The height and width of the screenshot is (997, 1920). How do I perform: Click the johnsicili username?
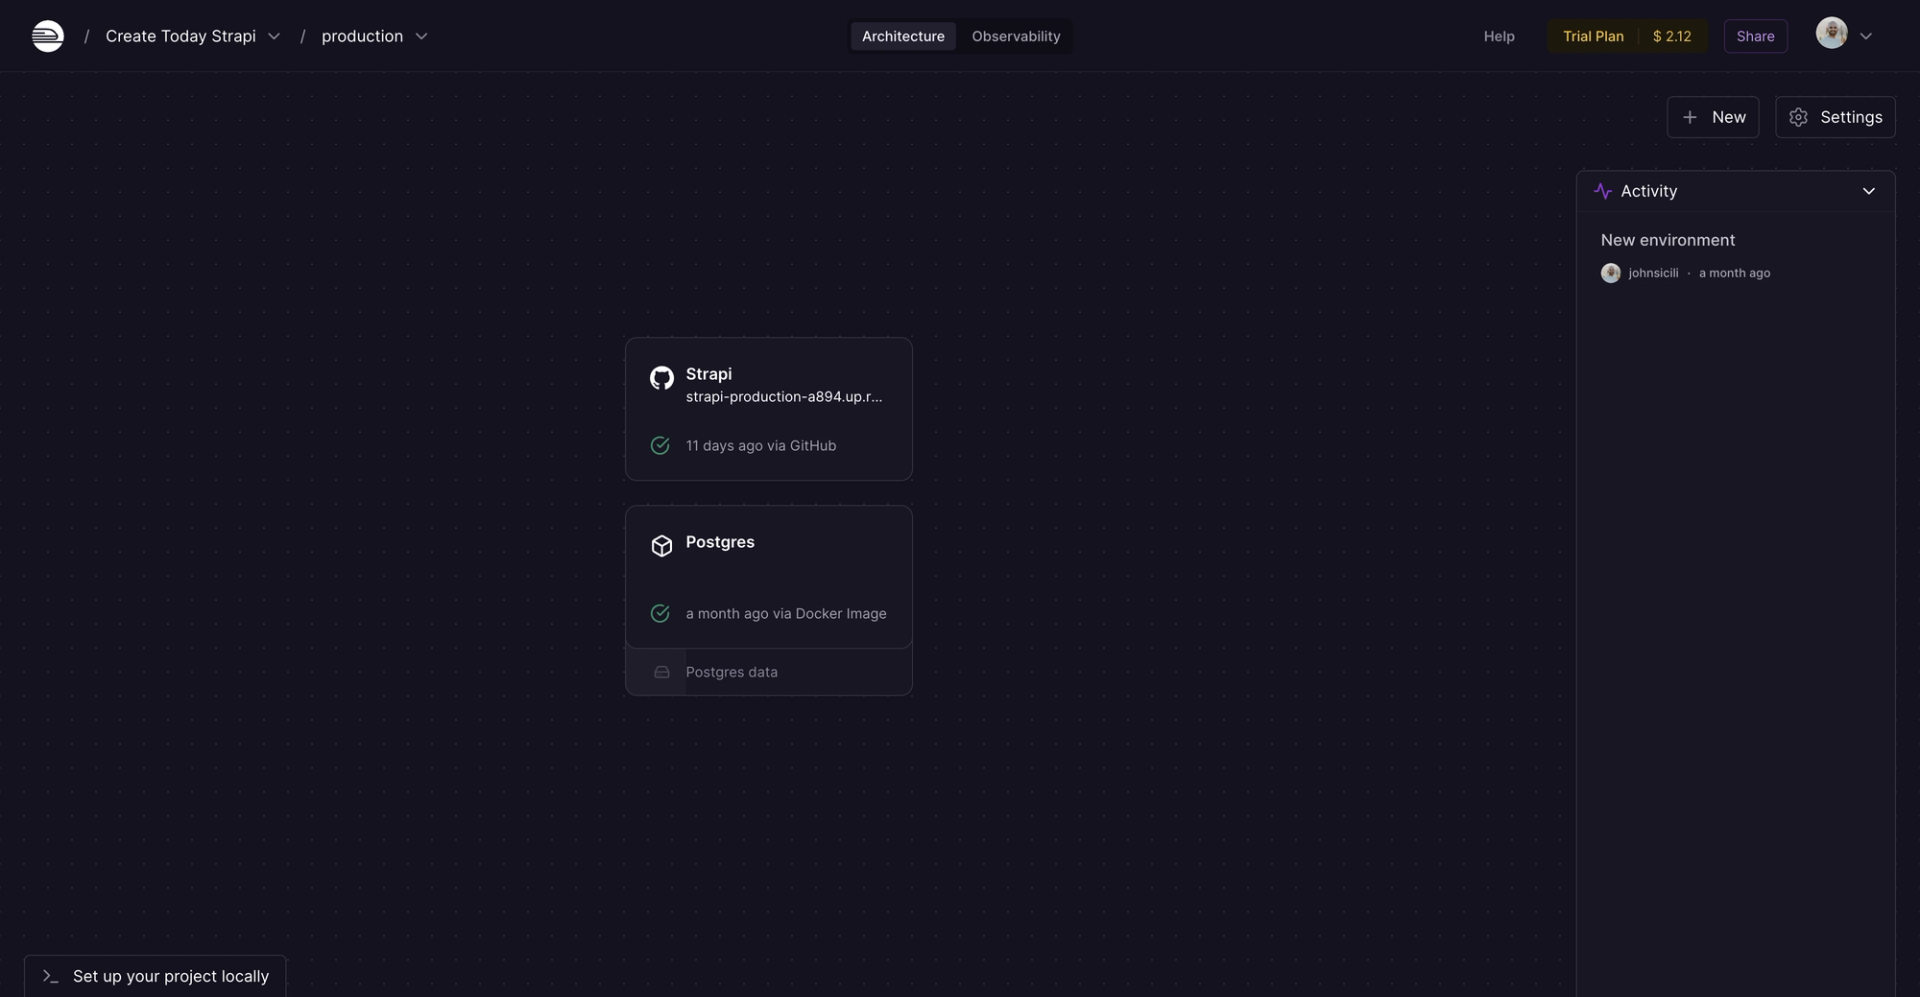(1653, 273)
